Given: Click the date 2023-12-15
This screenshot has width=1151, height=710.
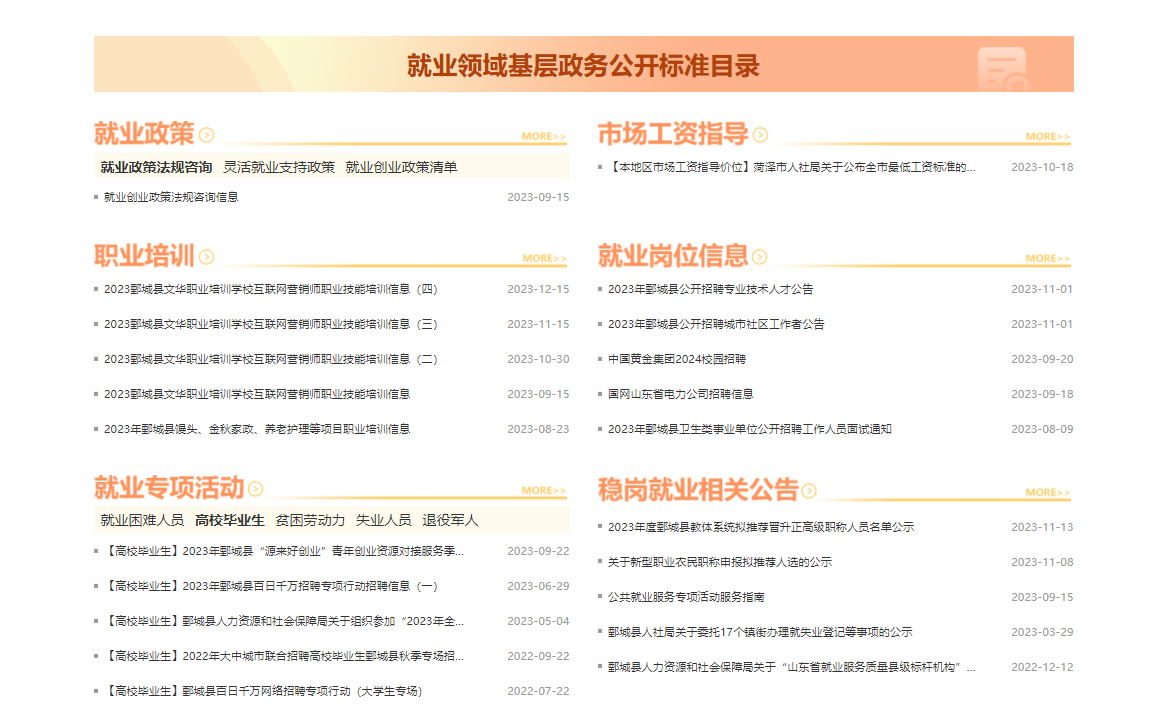Looking at the screenshot, I should tap(538, 289).
